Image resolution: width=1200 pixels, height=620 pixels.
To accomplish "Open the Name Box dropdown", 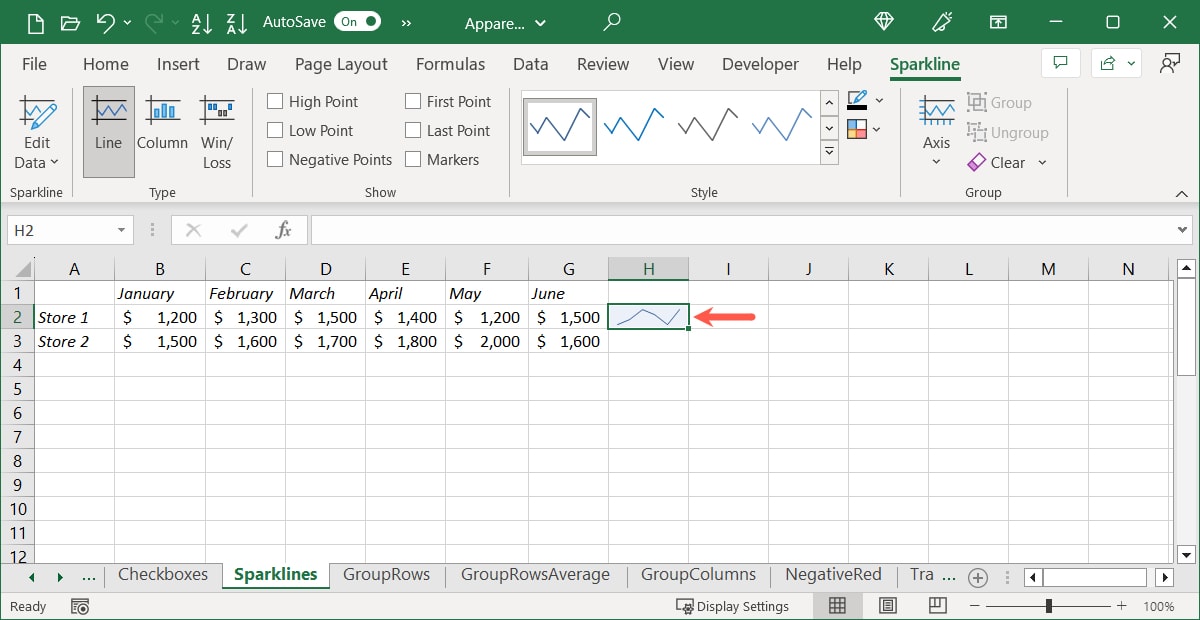I will tap(122, 229).
